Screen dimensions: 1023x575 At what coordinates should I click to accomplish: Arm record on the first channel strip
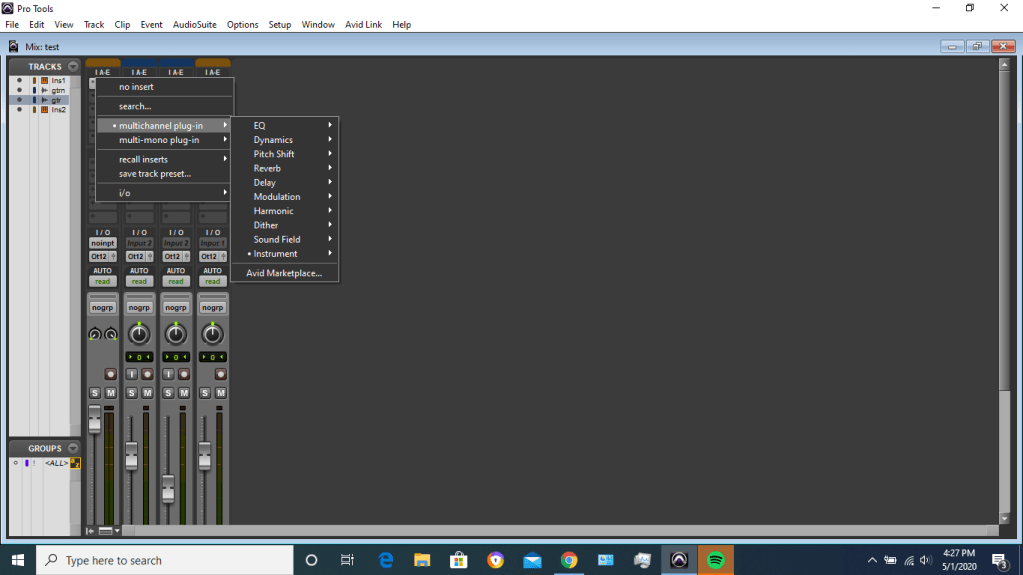[111, 374]
